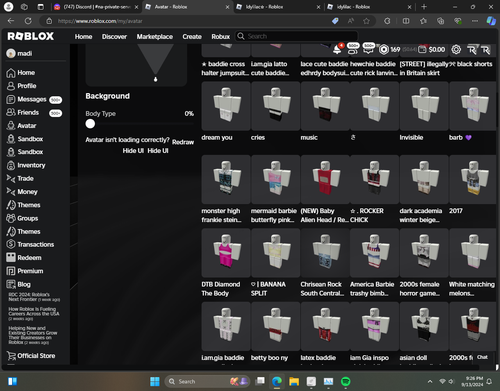Open the Robux menu item
Image resolution: width=500 pixels, height=391 pixels.
tap(220, 37)
